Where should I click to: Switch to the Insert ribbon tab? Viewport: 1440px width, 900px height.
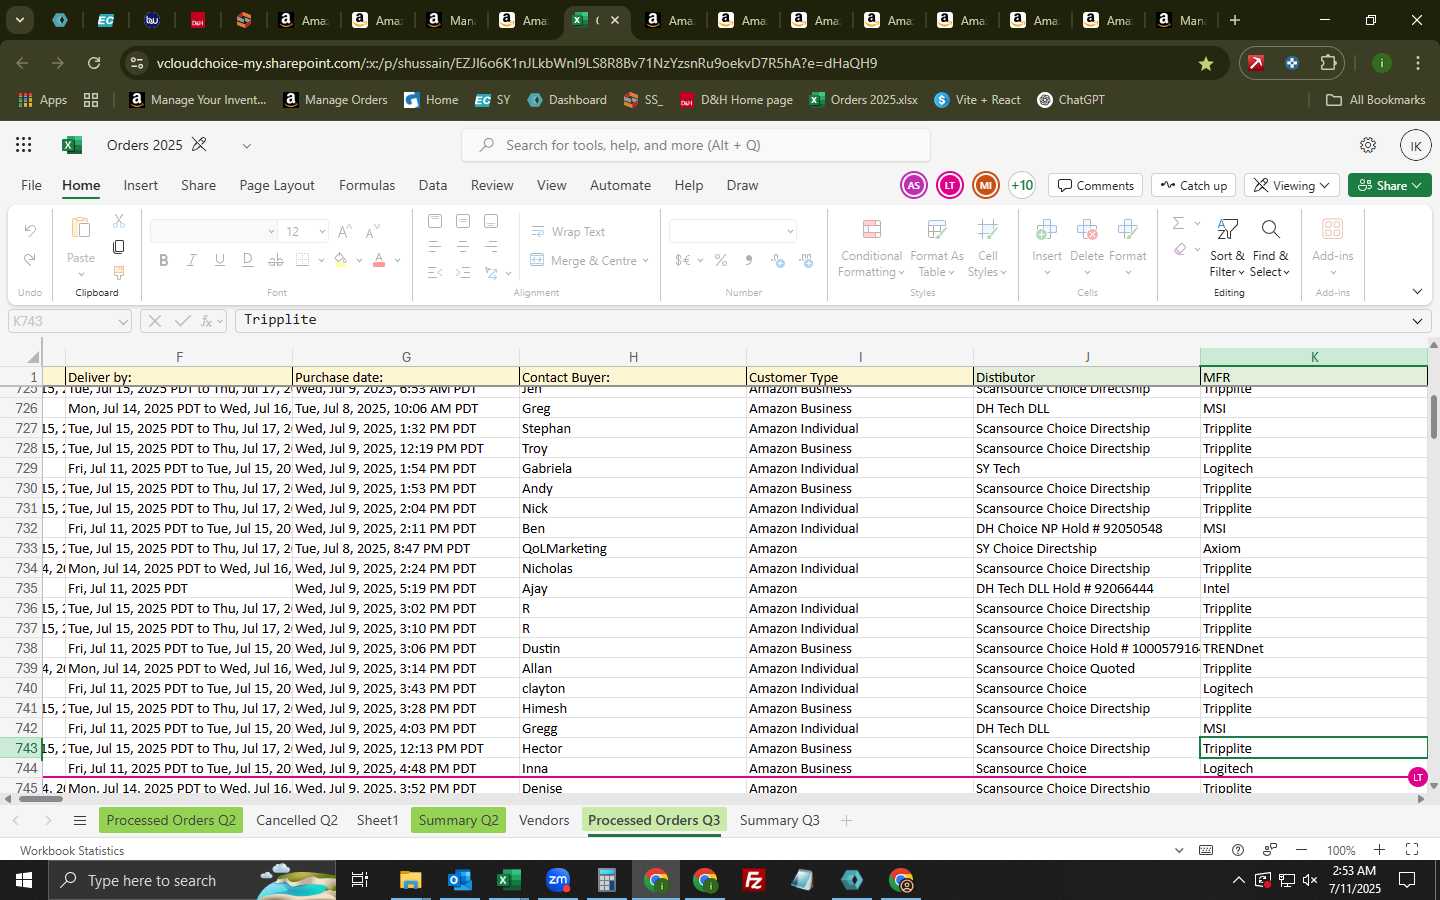click(141, 185)
